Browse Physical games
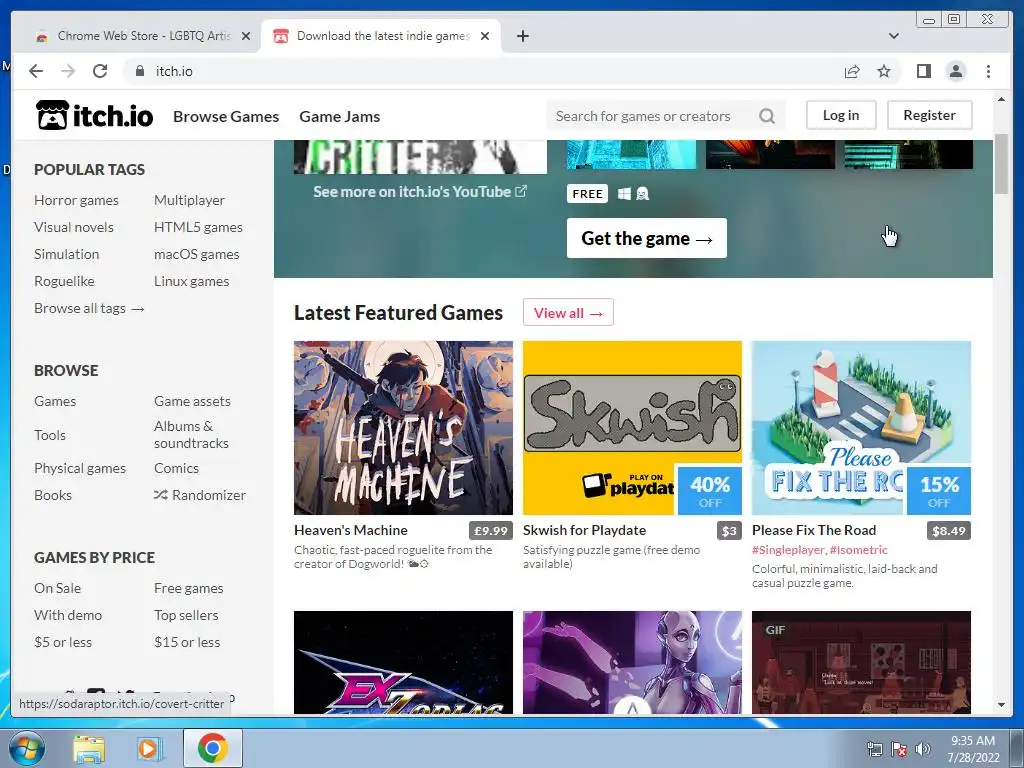Viewport: 1024px width, 768px height. (x=80, y=468)
